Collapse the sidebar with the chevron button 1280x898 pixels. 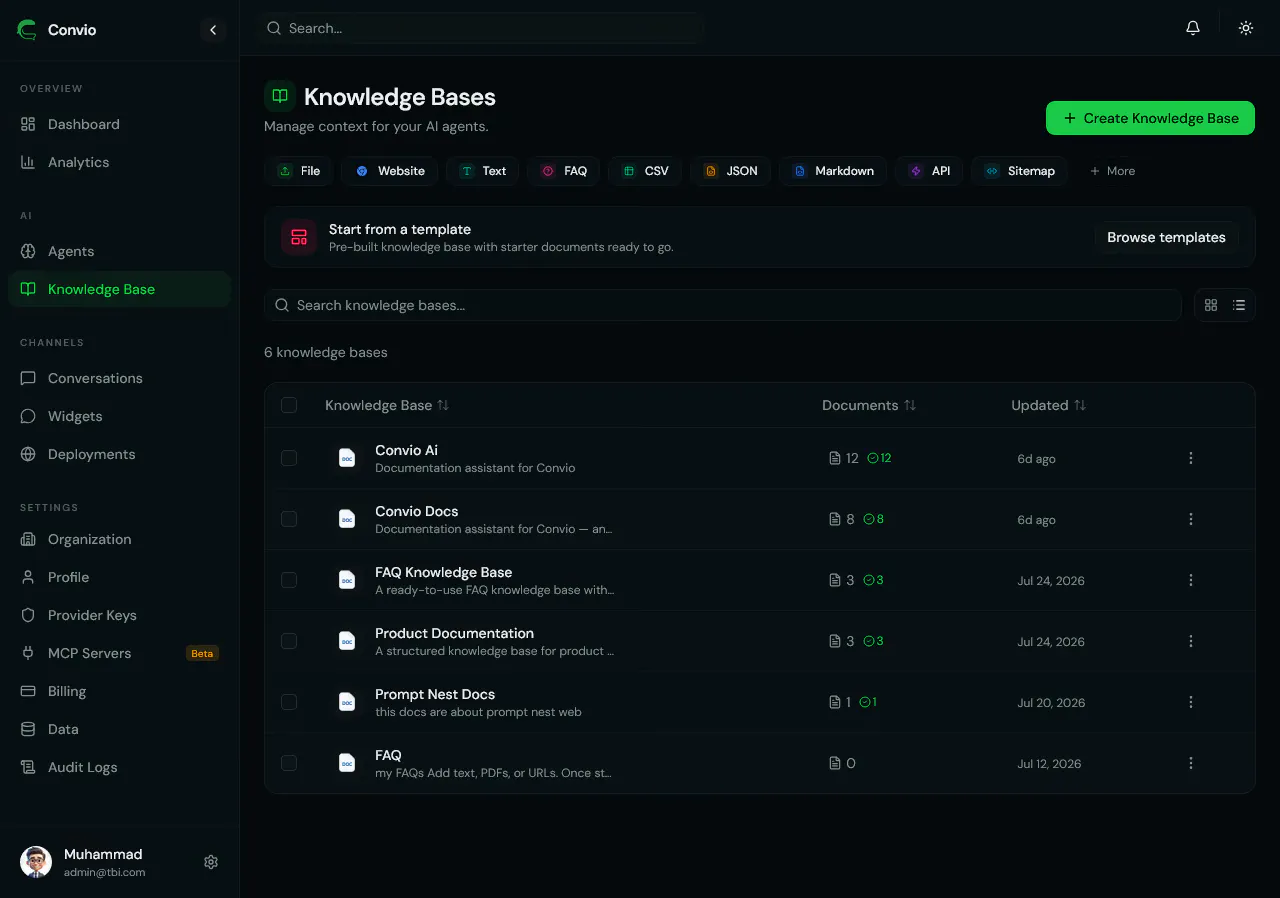click(x=213, y=30)
